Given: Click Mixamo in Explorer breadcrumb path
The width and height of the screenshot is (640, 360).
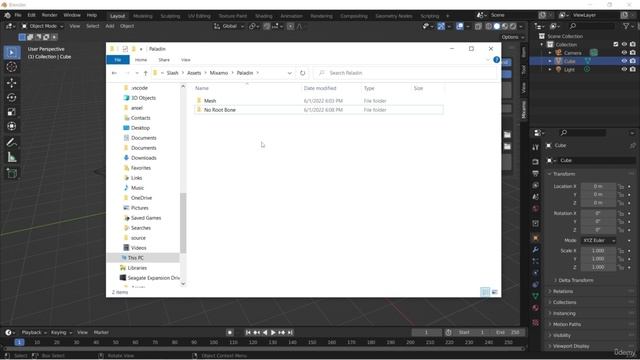Looking at the screenshot, I should point(219,73).
